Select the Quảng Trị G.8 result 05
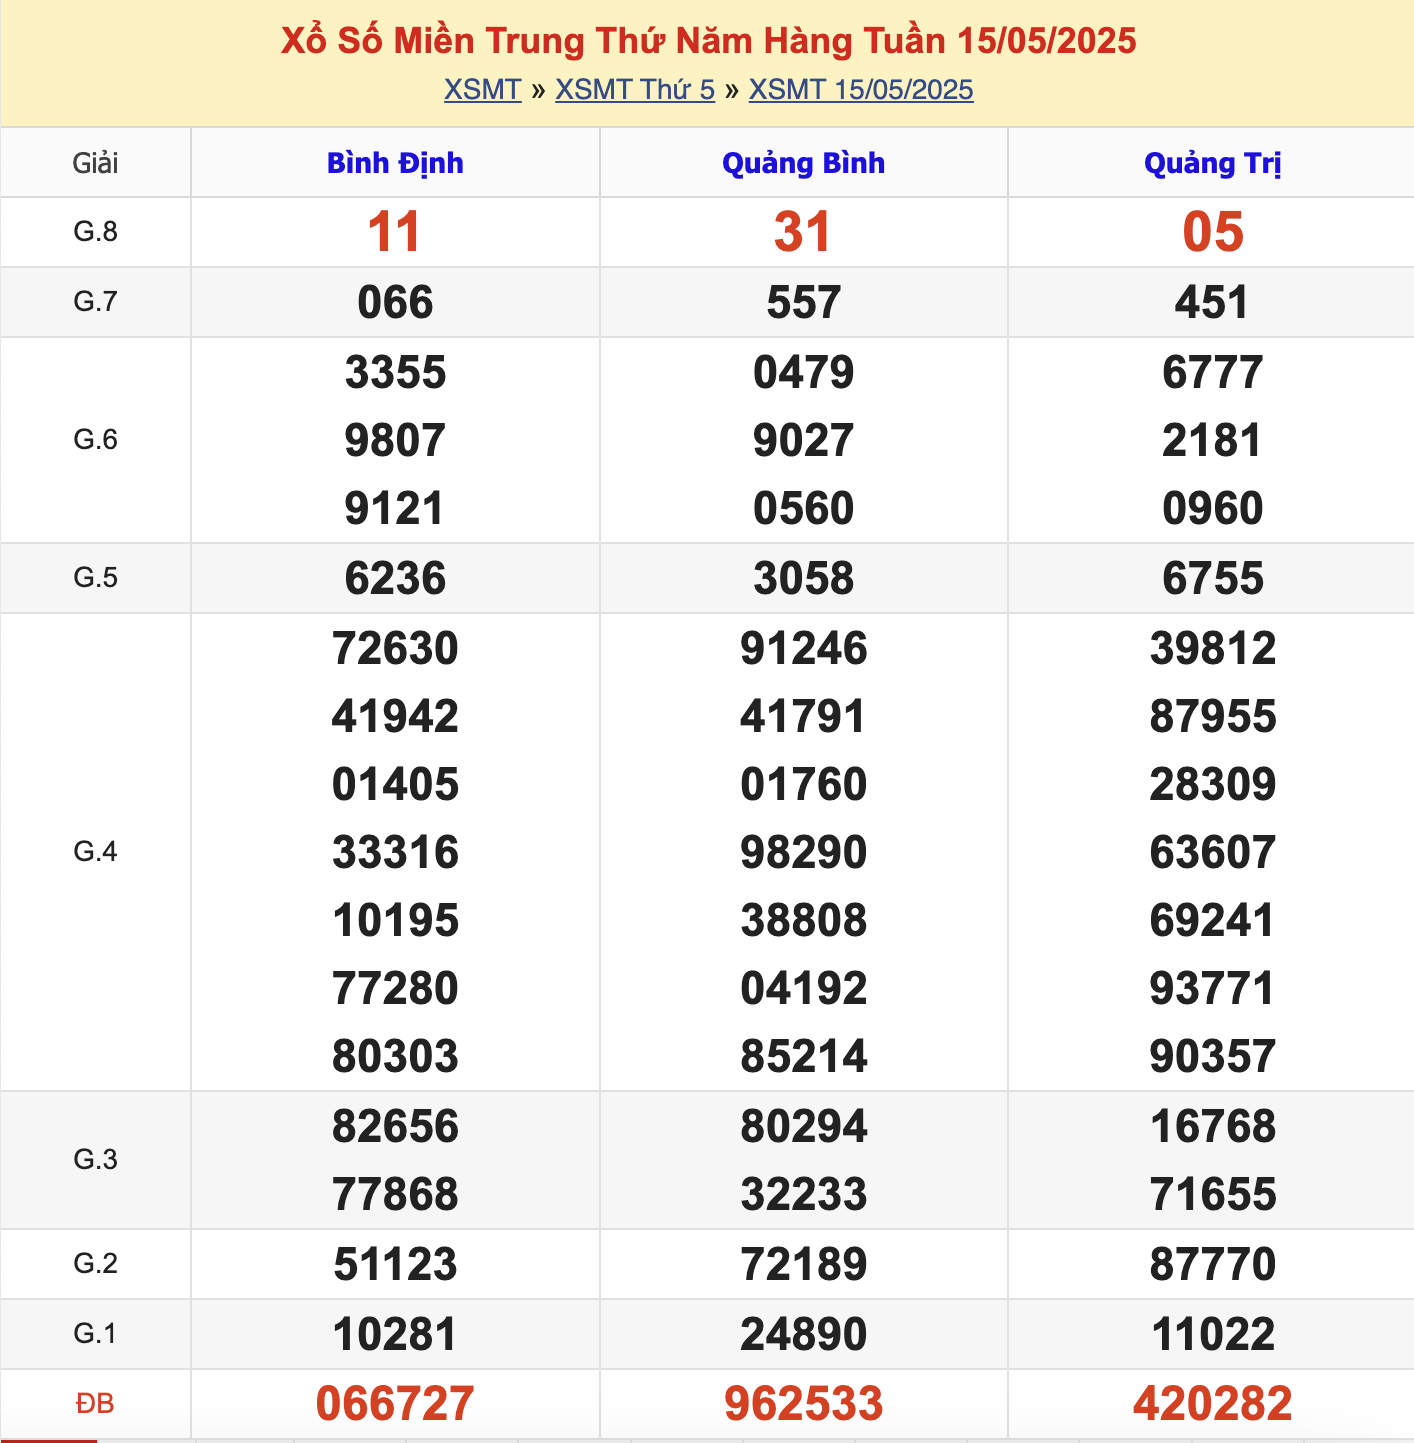 coord(1213,232)
